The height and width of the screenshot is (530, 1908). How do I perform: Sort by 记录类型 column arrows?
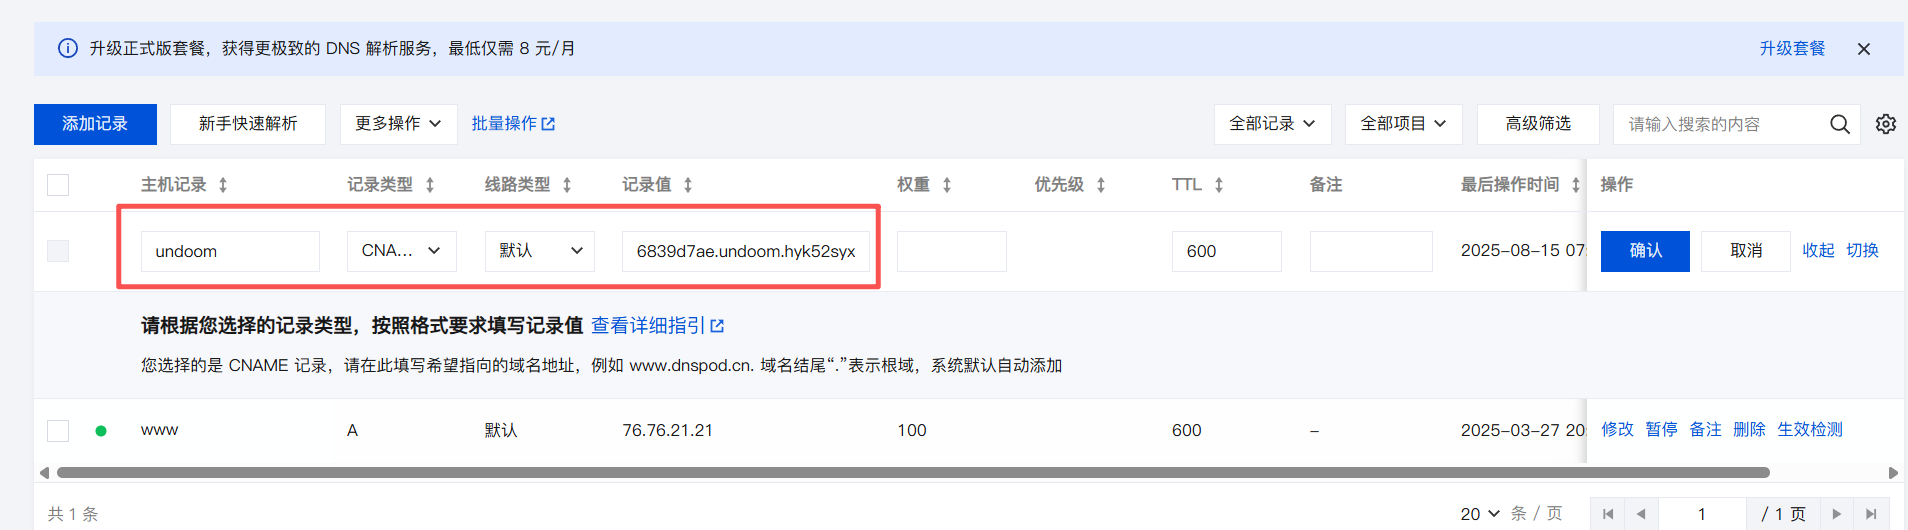pos(430,185)
